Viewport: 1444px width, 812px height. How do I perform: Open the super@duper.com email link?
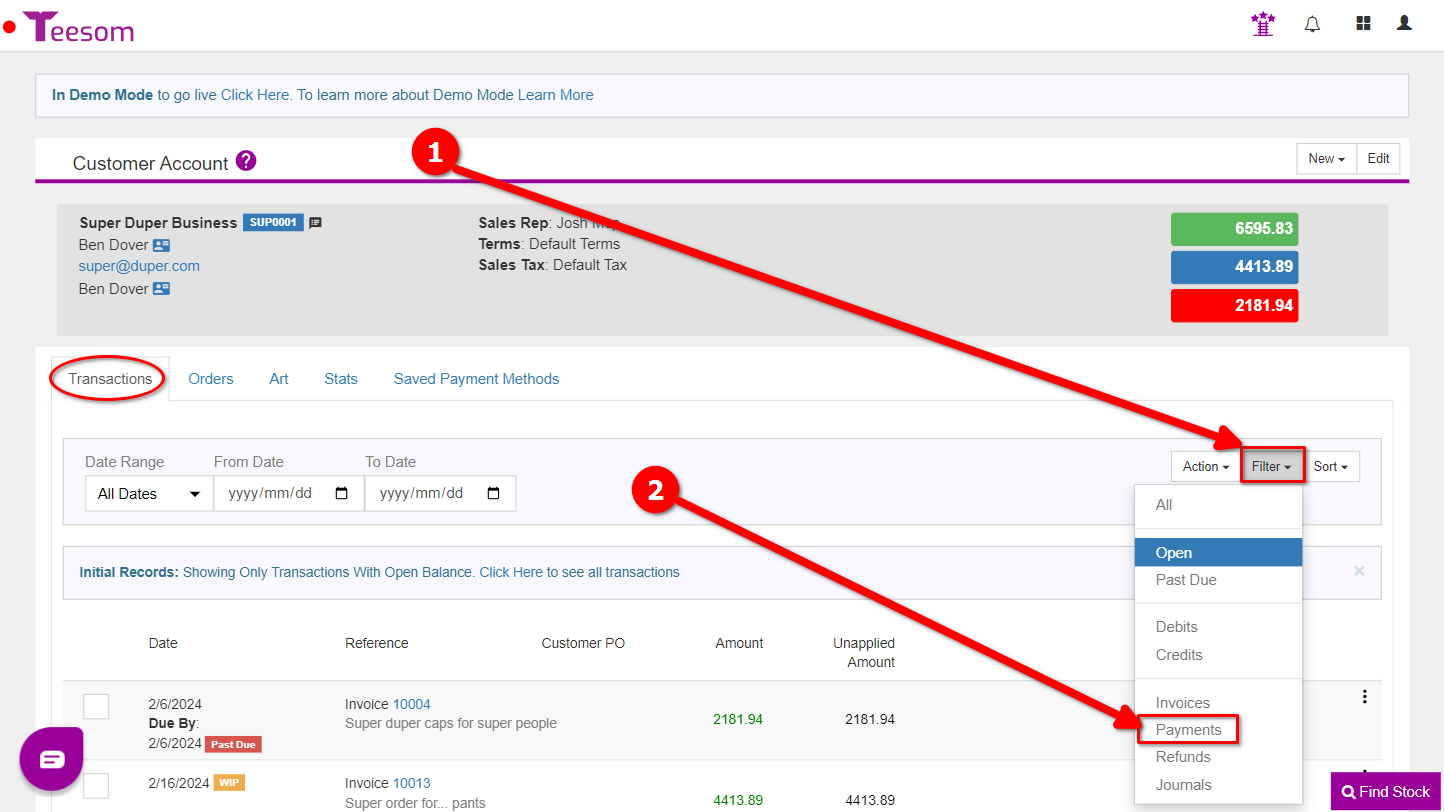point(139,266)
